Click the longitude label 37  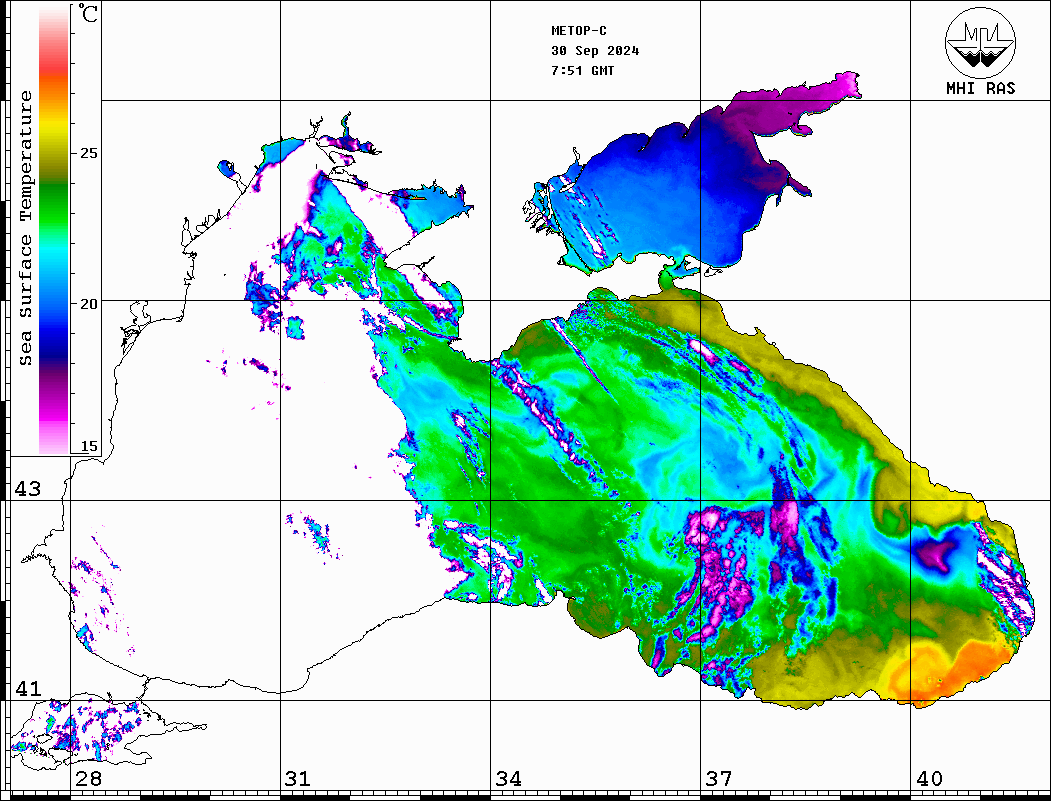point(719,778)
